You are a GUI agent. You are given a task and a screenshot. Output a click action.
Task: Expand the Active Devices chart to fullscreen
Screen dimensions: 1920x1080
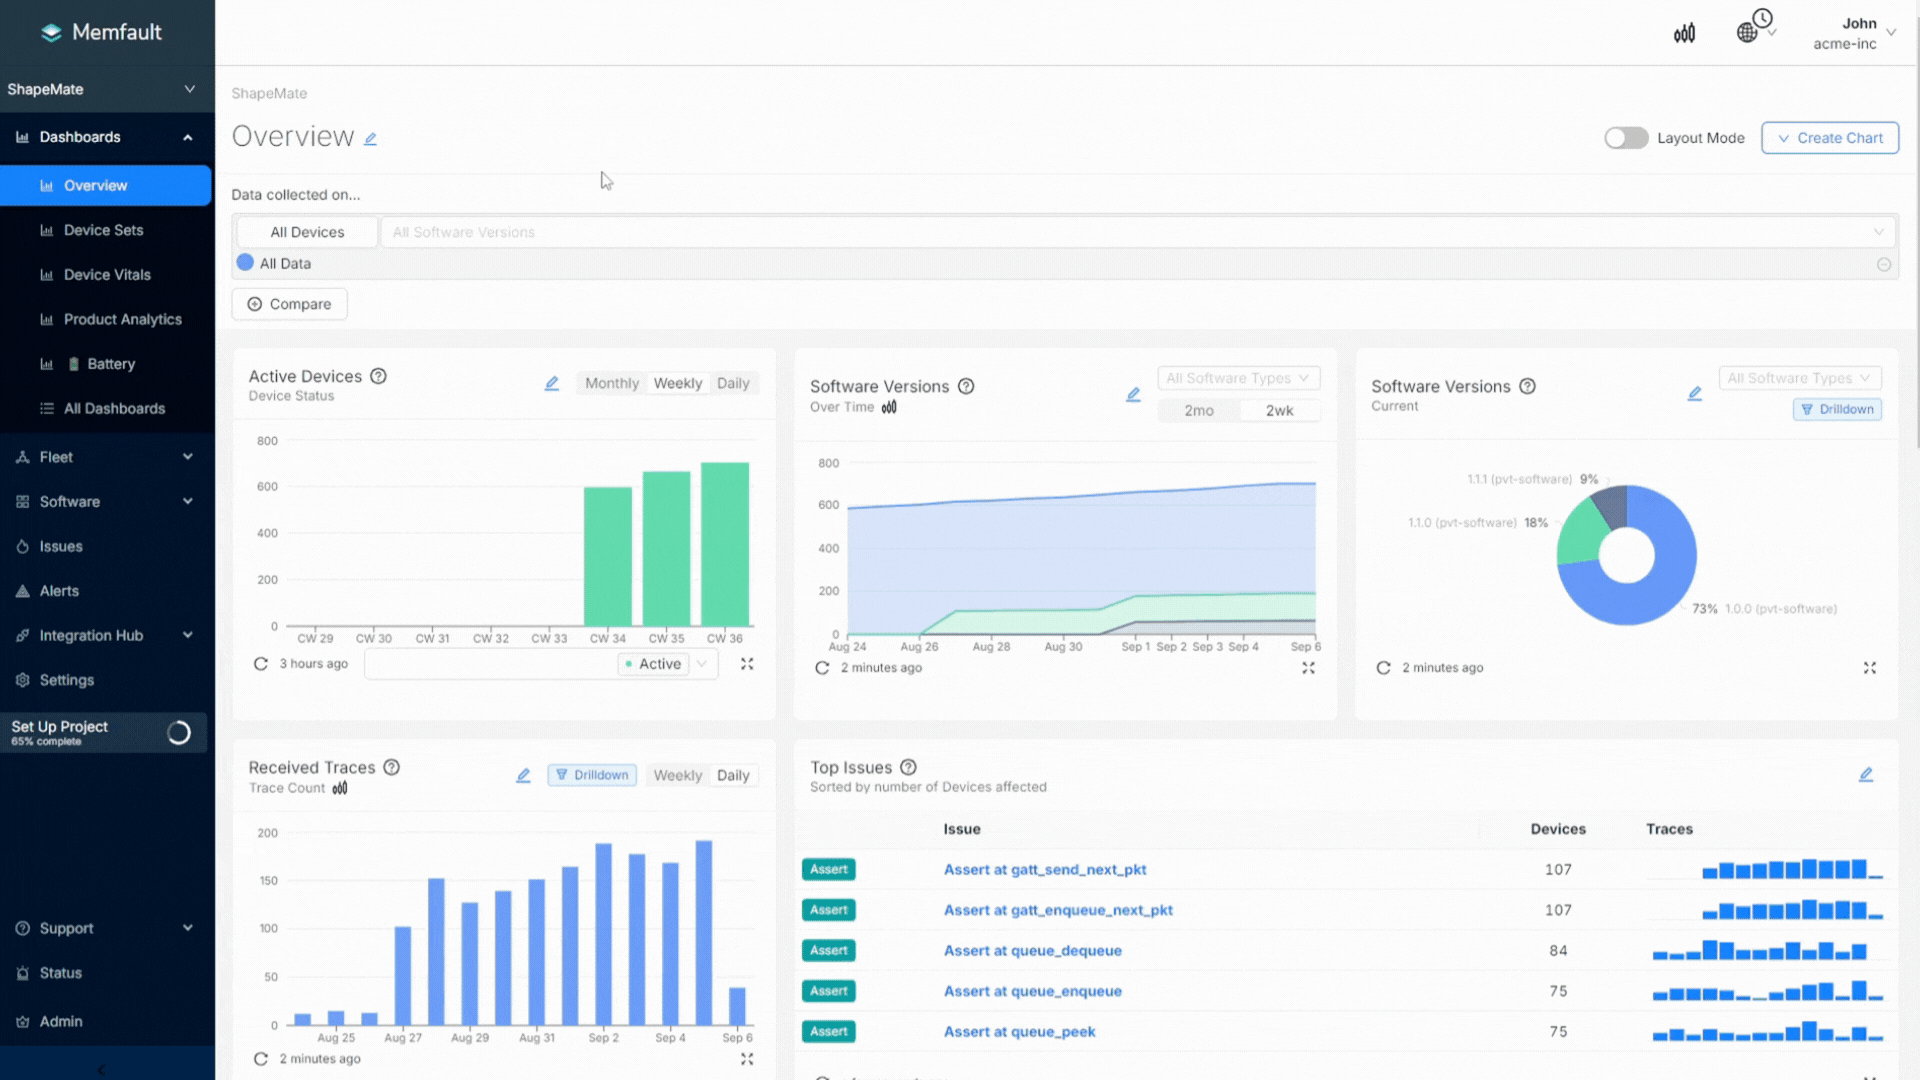tap(747, 664)
